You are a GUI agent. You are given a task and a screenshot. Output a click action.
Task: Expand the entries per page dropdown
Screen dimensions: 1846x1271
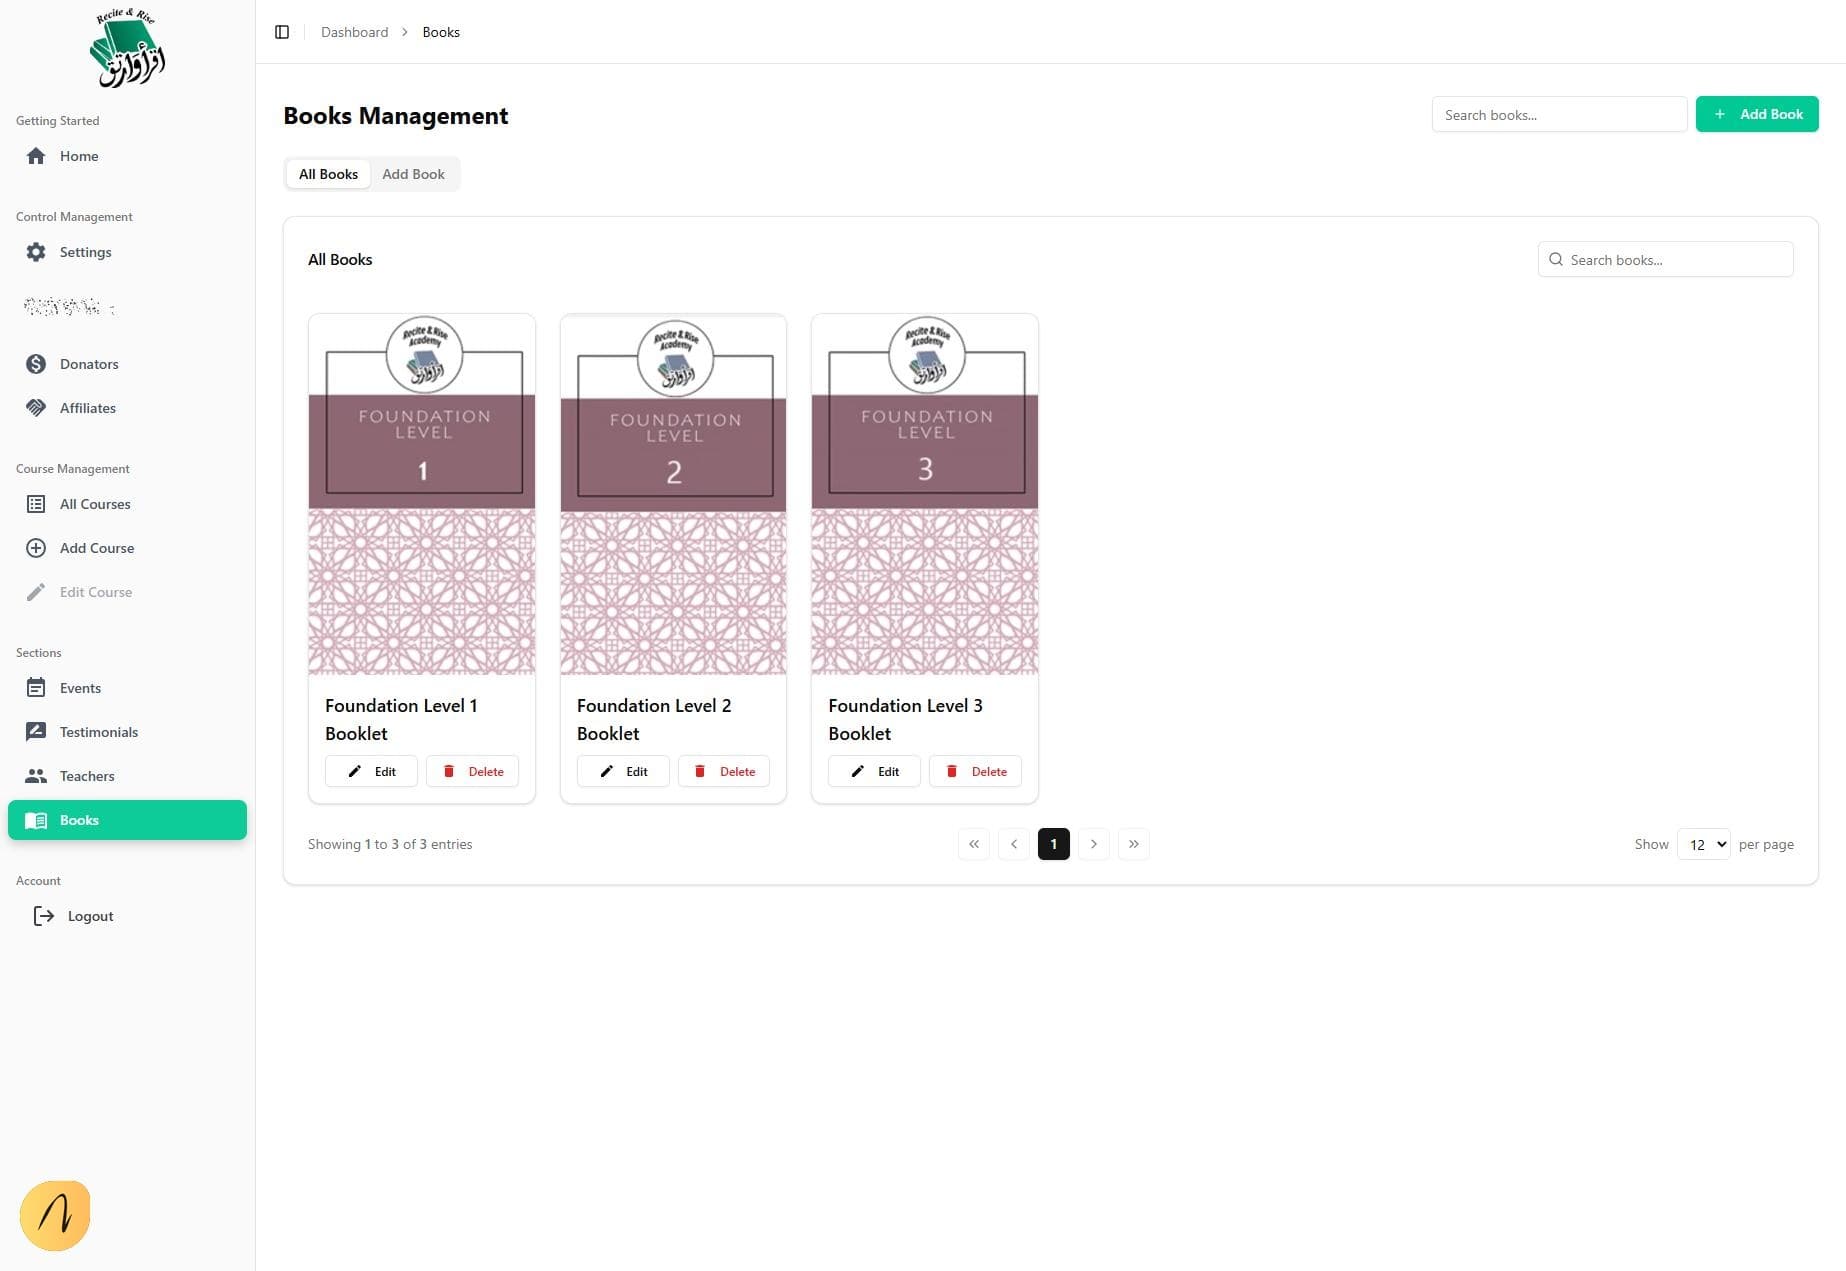coord(1703,844)
